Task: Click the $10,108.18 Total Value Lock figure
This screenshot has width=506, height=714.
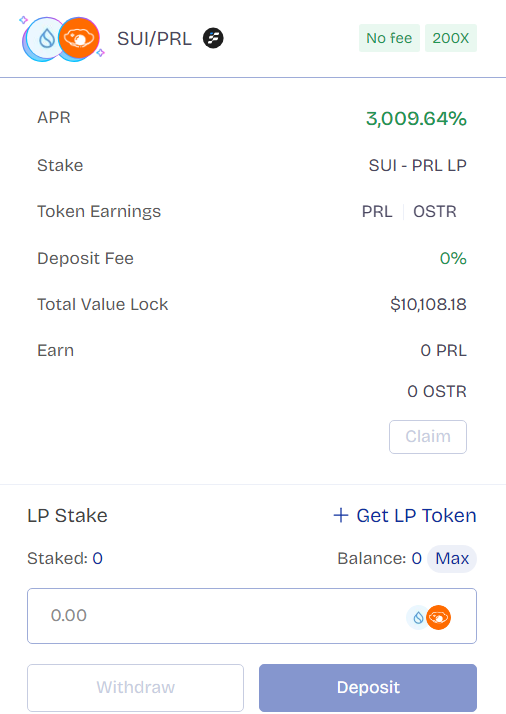Action: click(x=428, y=304)
